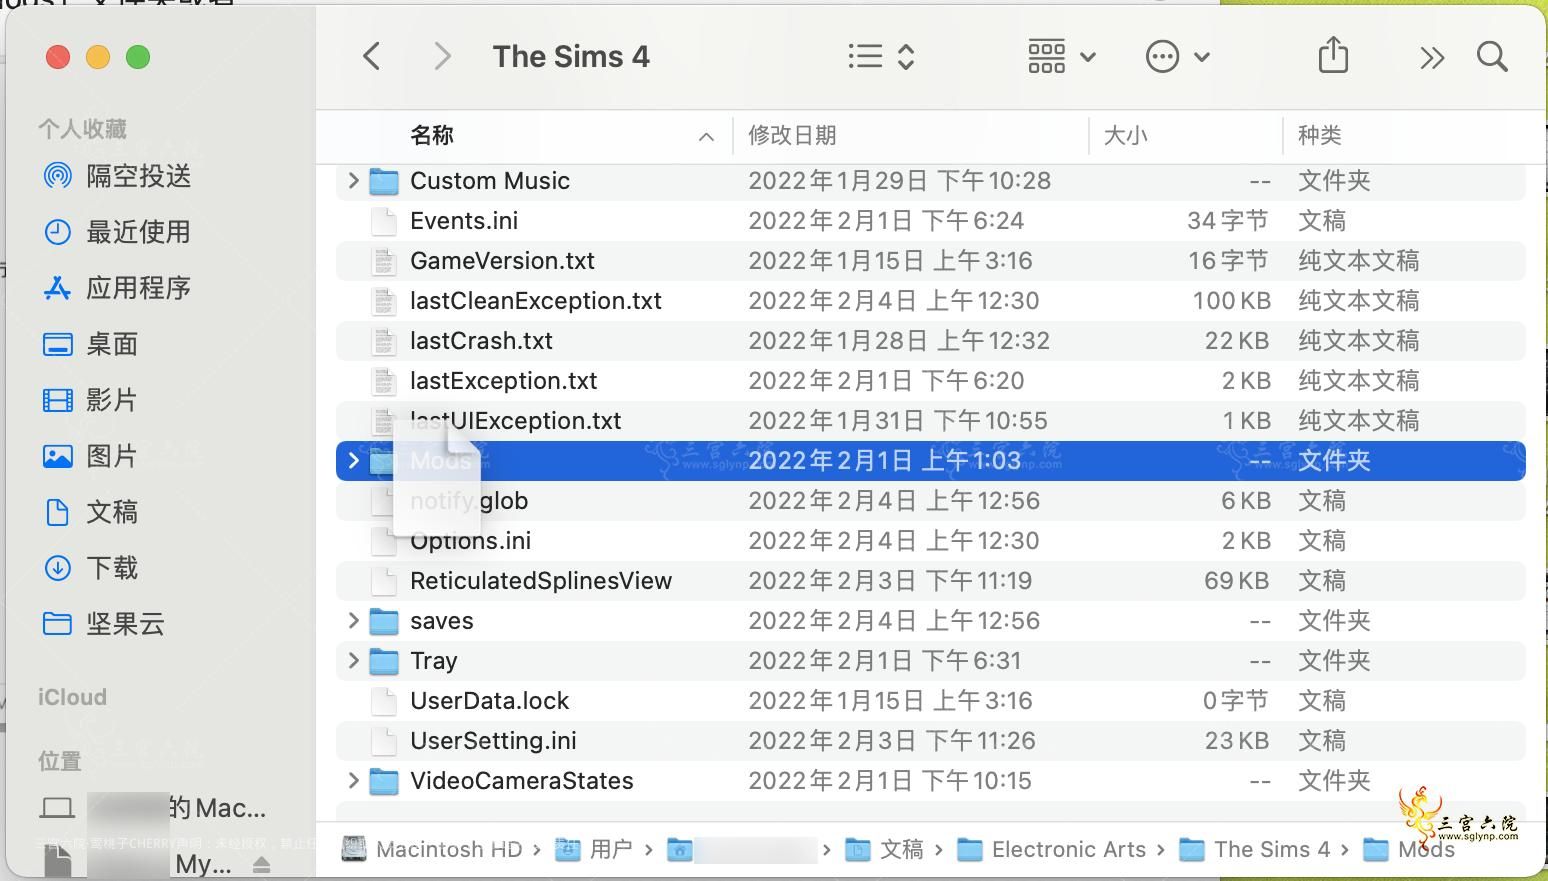Click the saves folder icon
Image resolution: width=1548 pixels, height=881 pixels.
click(384, 621)
